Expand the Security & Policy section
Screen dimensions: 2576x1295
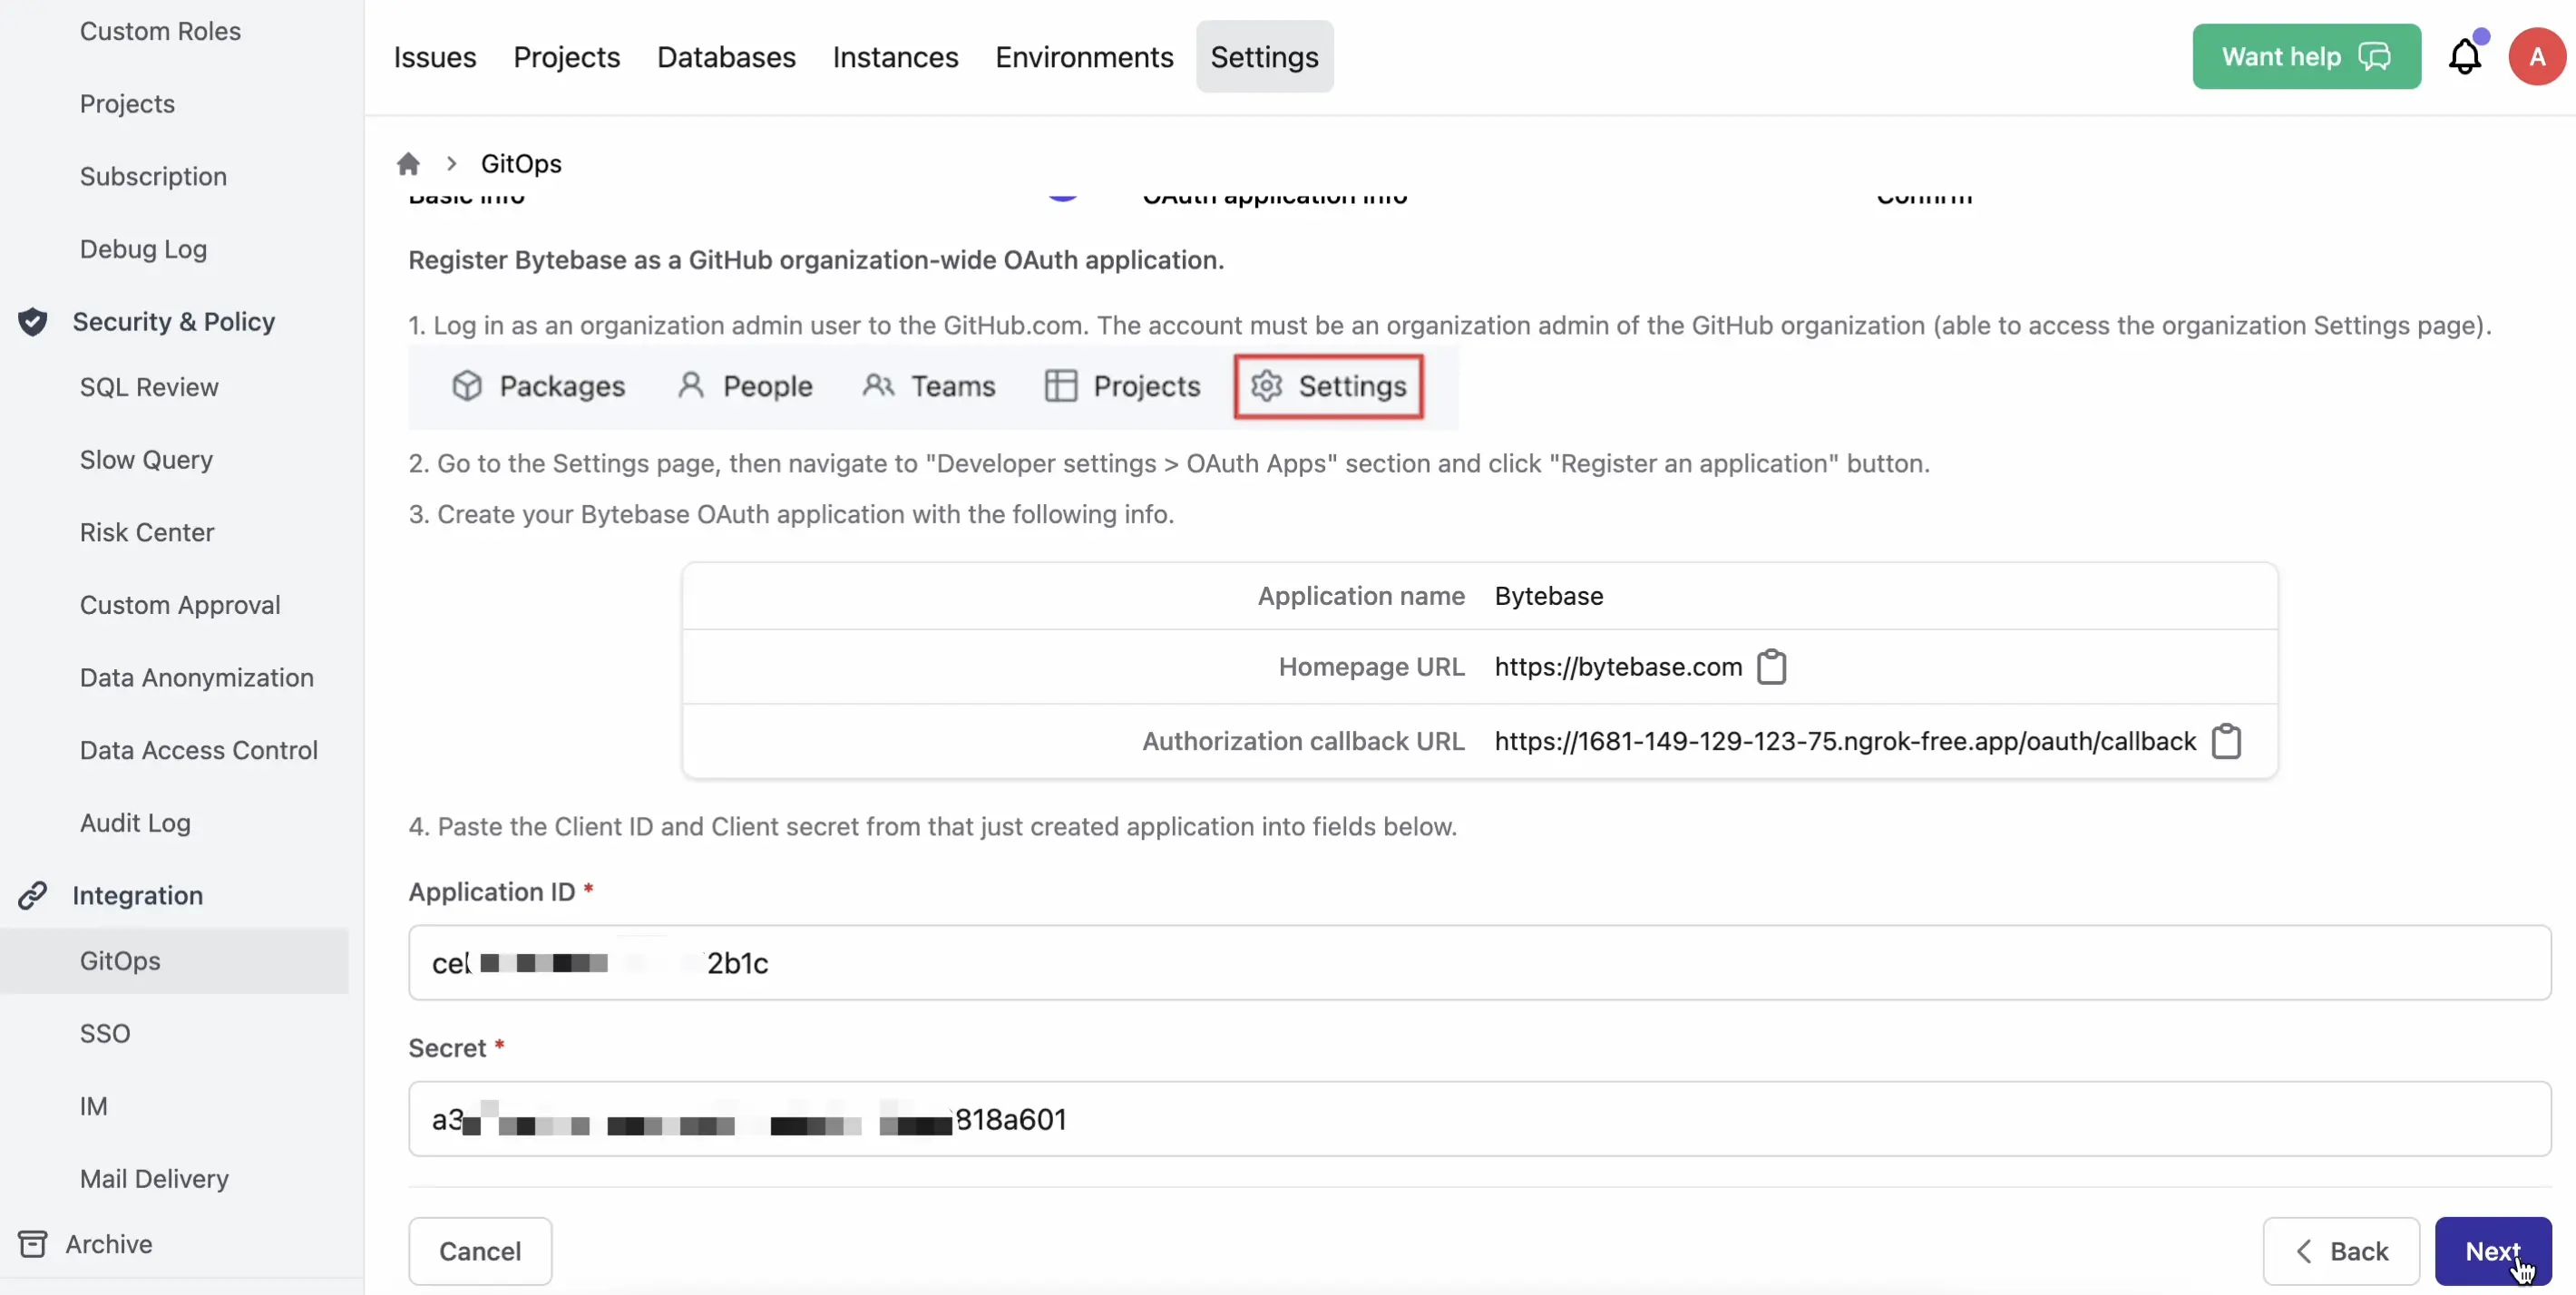[173, 321]
